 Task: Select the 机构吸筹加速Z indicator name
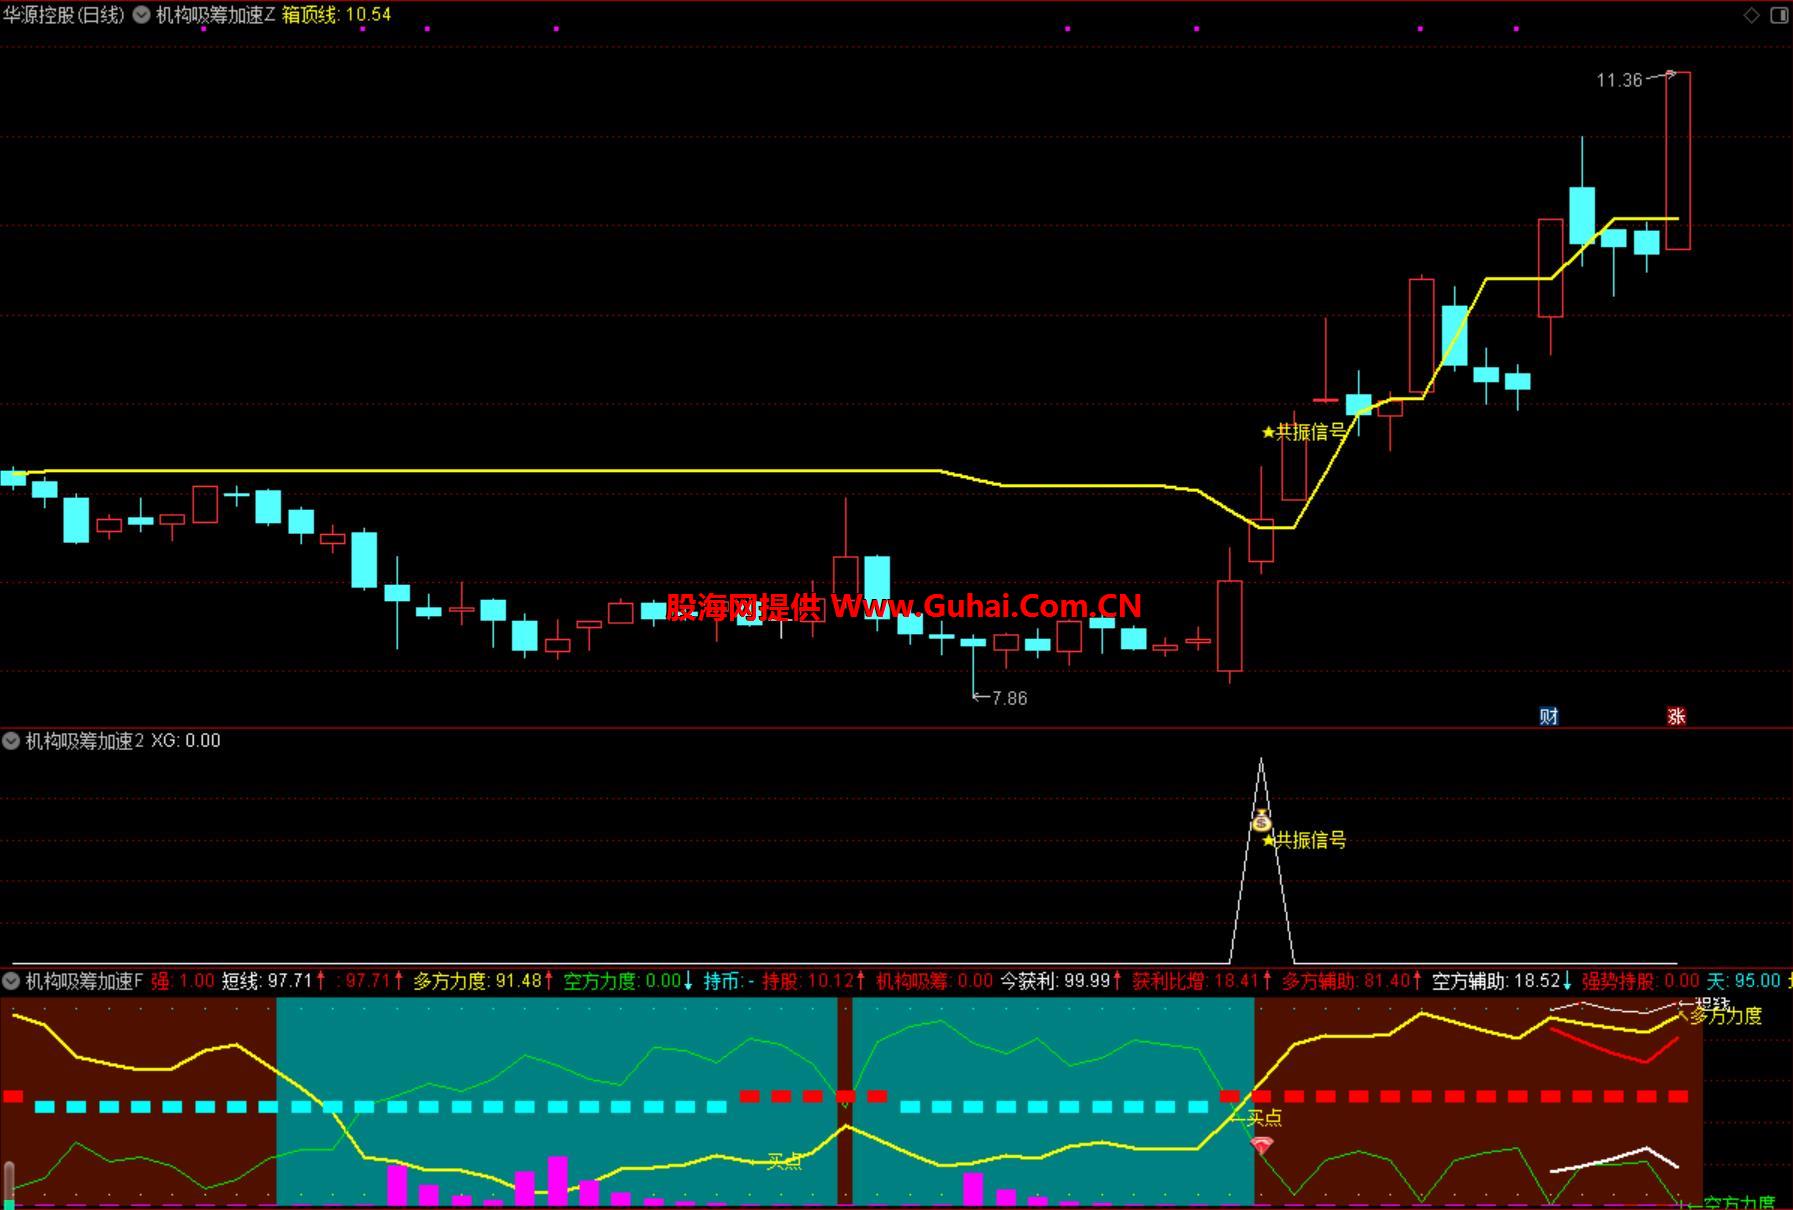pos(215,15)
